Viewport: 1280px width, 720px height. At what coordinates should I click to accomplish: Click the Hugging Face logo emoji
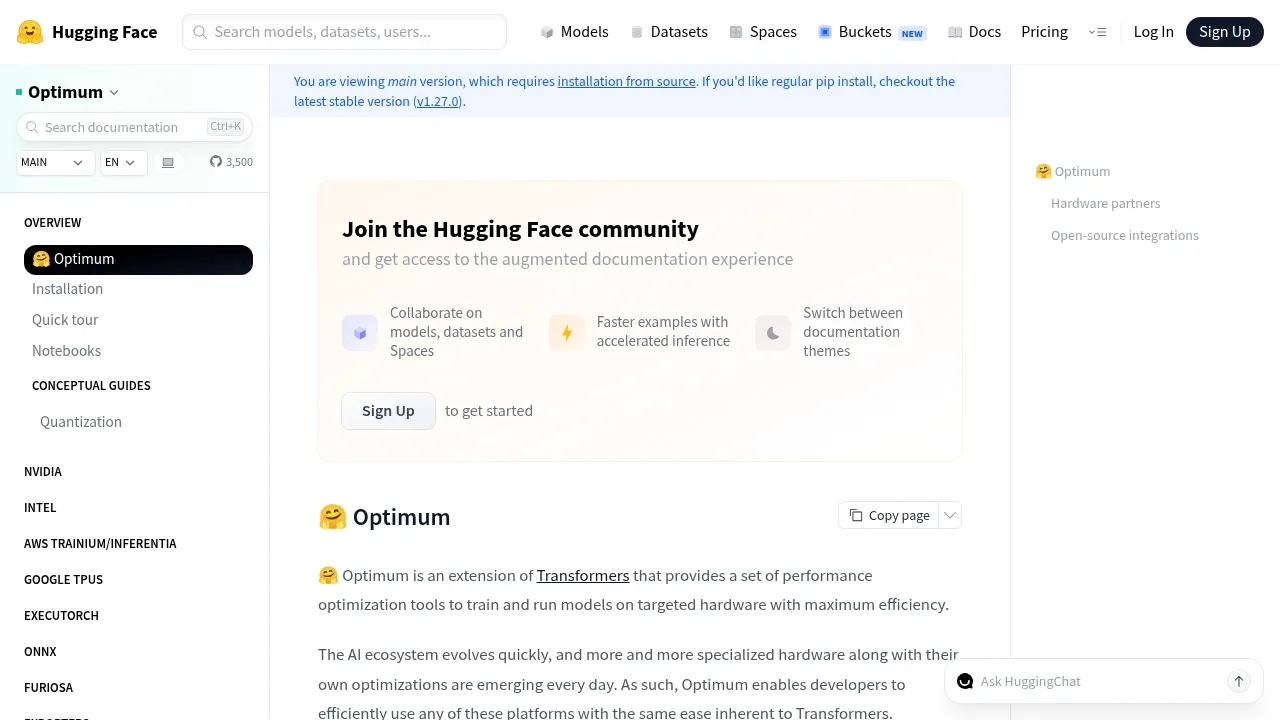30,32
